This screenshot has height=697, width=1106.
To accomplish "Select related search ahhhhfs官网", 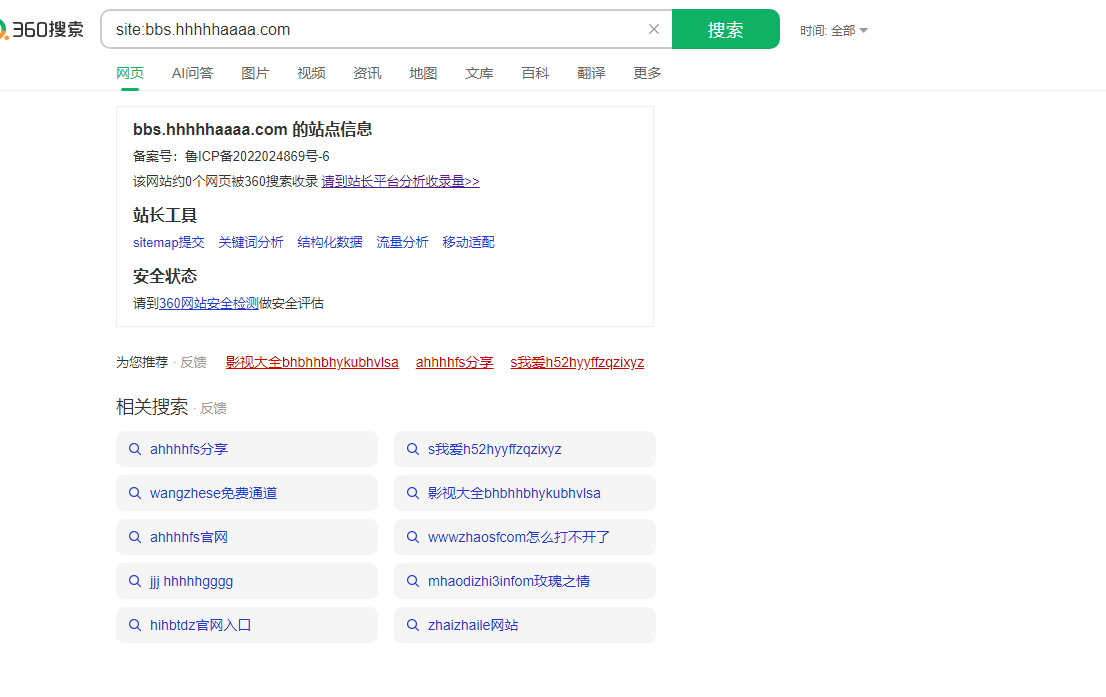I will [247, 537].
